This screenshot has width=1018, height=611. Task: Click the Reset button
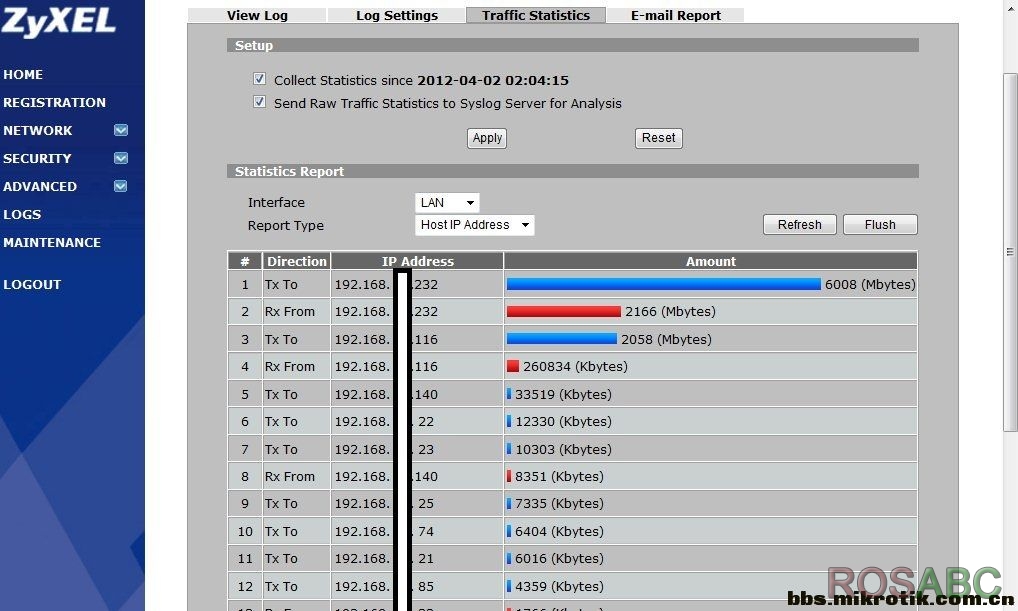coord(658,138)
